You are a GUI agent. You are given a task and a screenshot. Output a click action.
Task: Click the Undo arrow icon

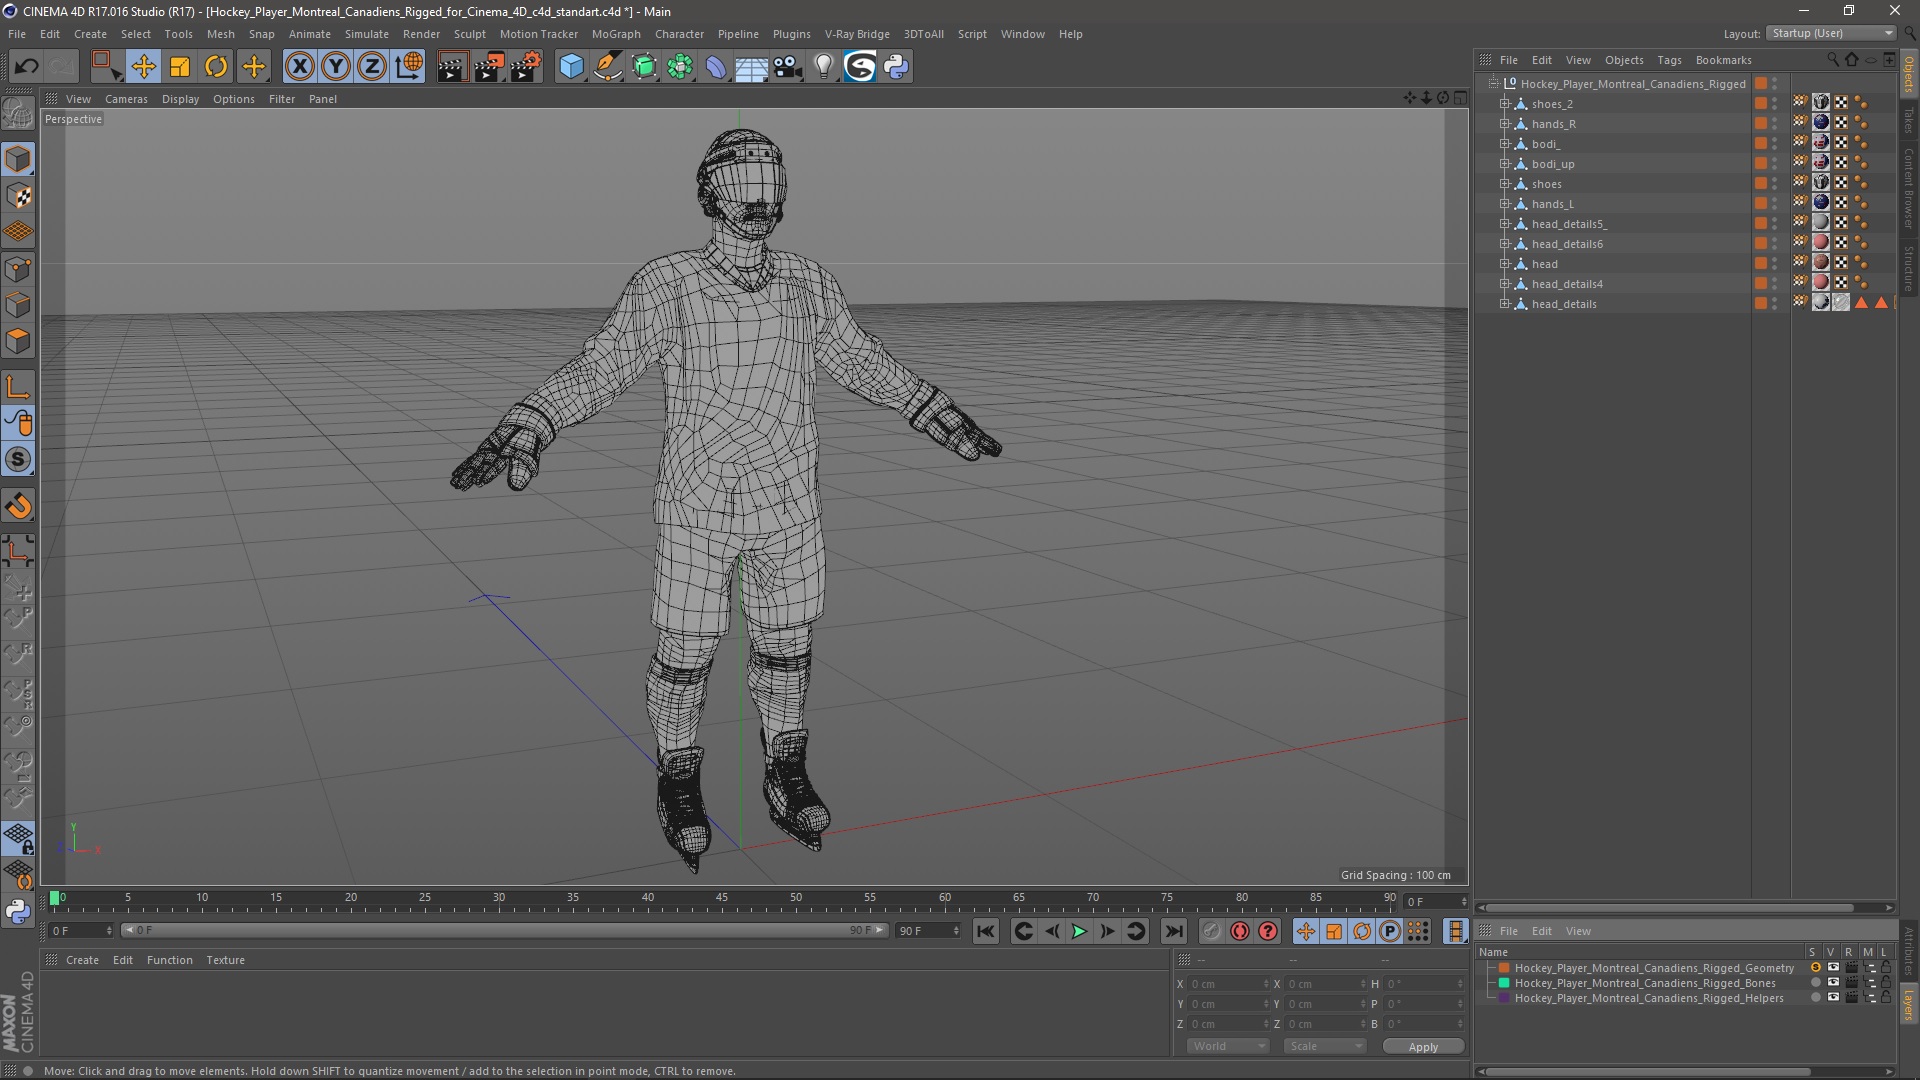pyautogui.click(x=26, y=67)
